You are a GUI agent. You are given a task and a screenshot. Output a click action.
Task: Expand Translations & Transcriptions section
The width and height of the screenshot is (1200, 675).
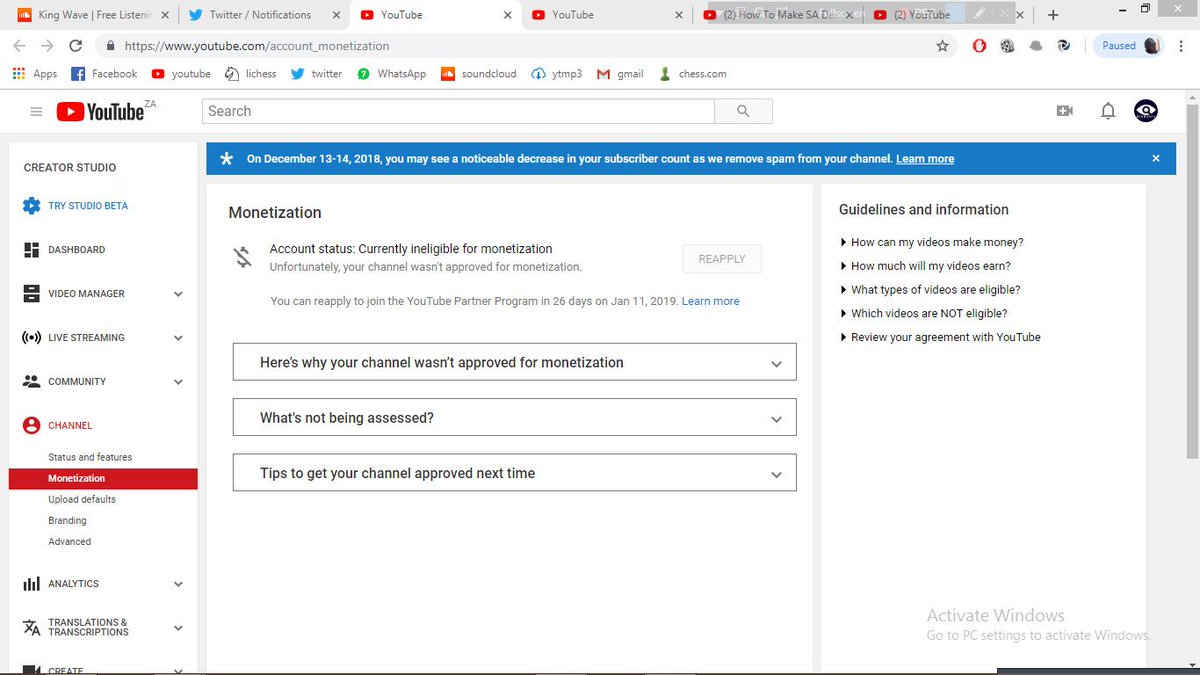pos(178,628)
